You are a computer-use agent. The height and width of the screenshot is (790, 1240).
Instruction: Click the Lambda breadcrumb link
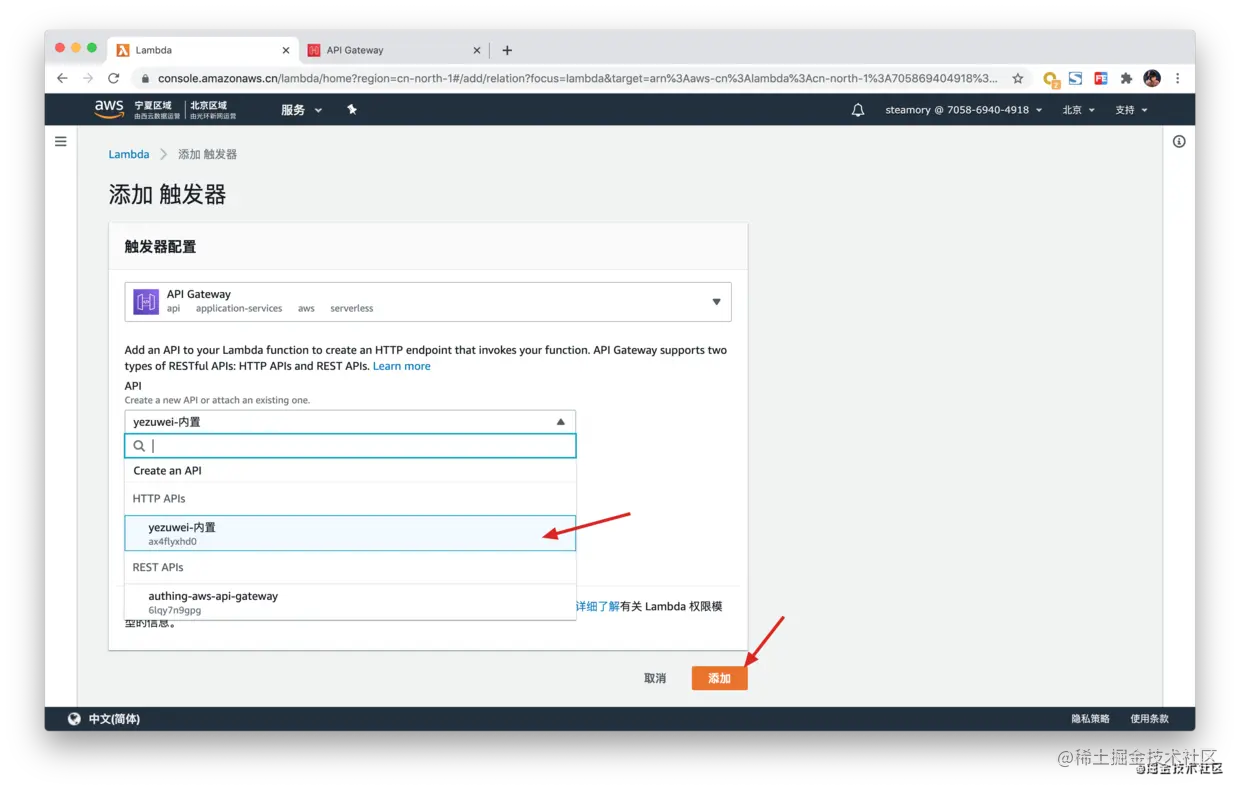(x=129, y=154)
